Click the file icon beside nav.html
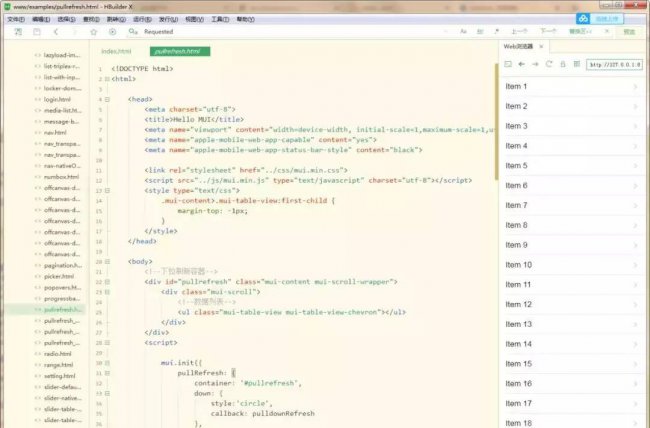The image size is (650, 428). 38,133
